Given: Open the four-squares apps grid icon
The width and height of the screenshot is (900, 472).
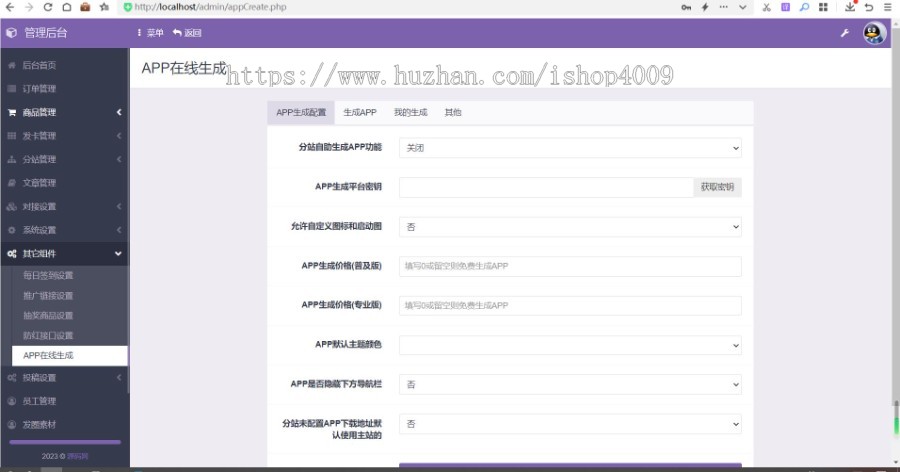Looking at the screenshot, I should coord(823,7).
